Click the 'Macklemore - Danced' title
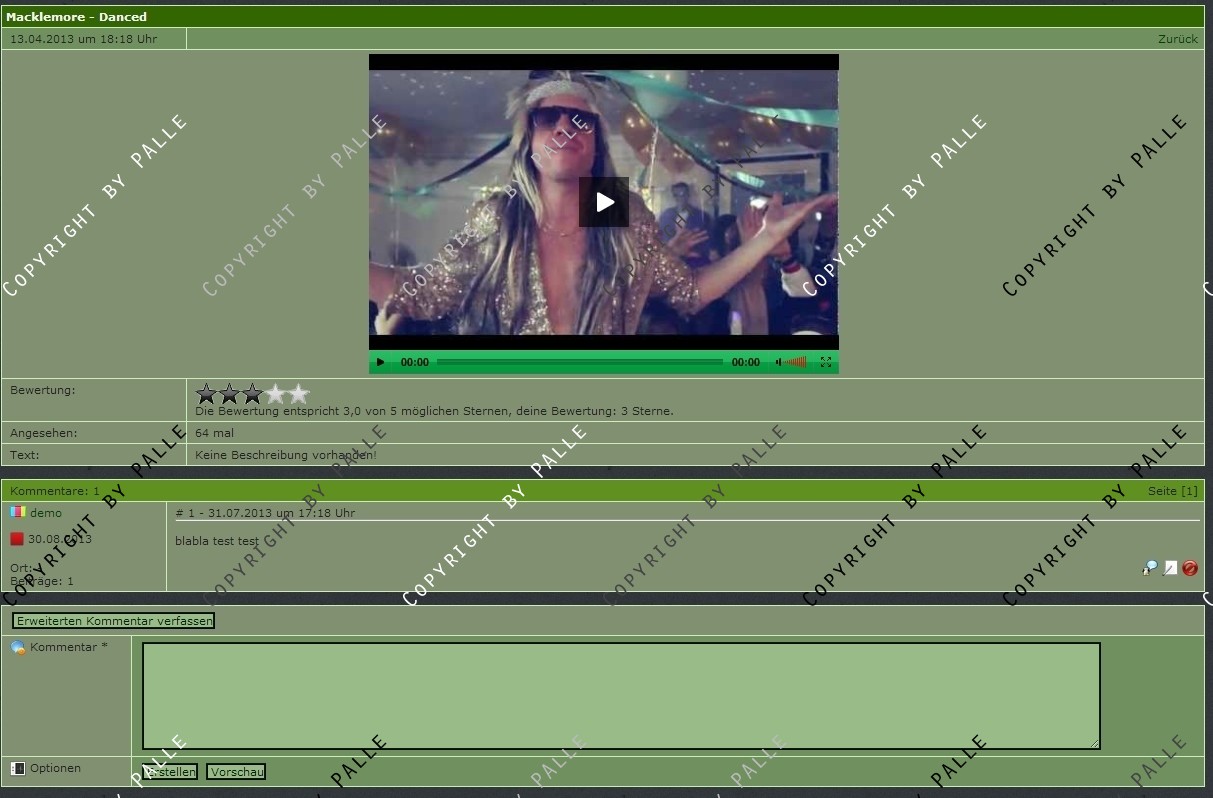 click(x=76, y=17)
